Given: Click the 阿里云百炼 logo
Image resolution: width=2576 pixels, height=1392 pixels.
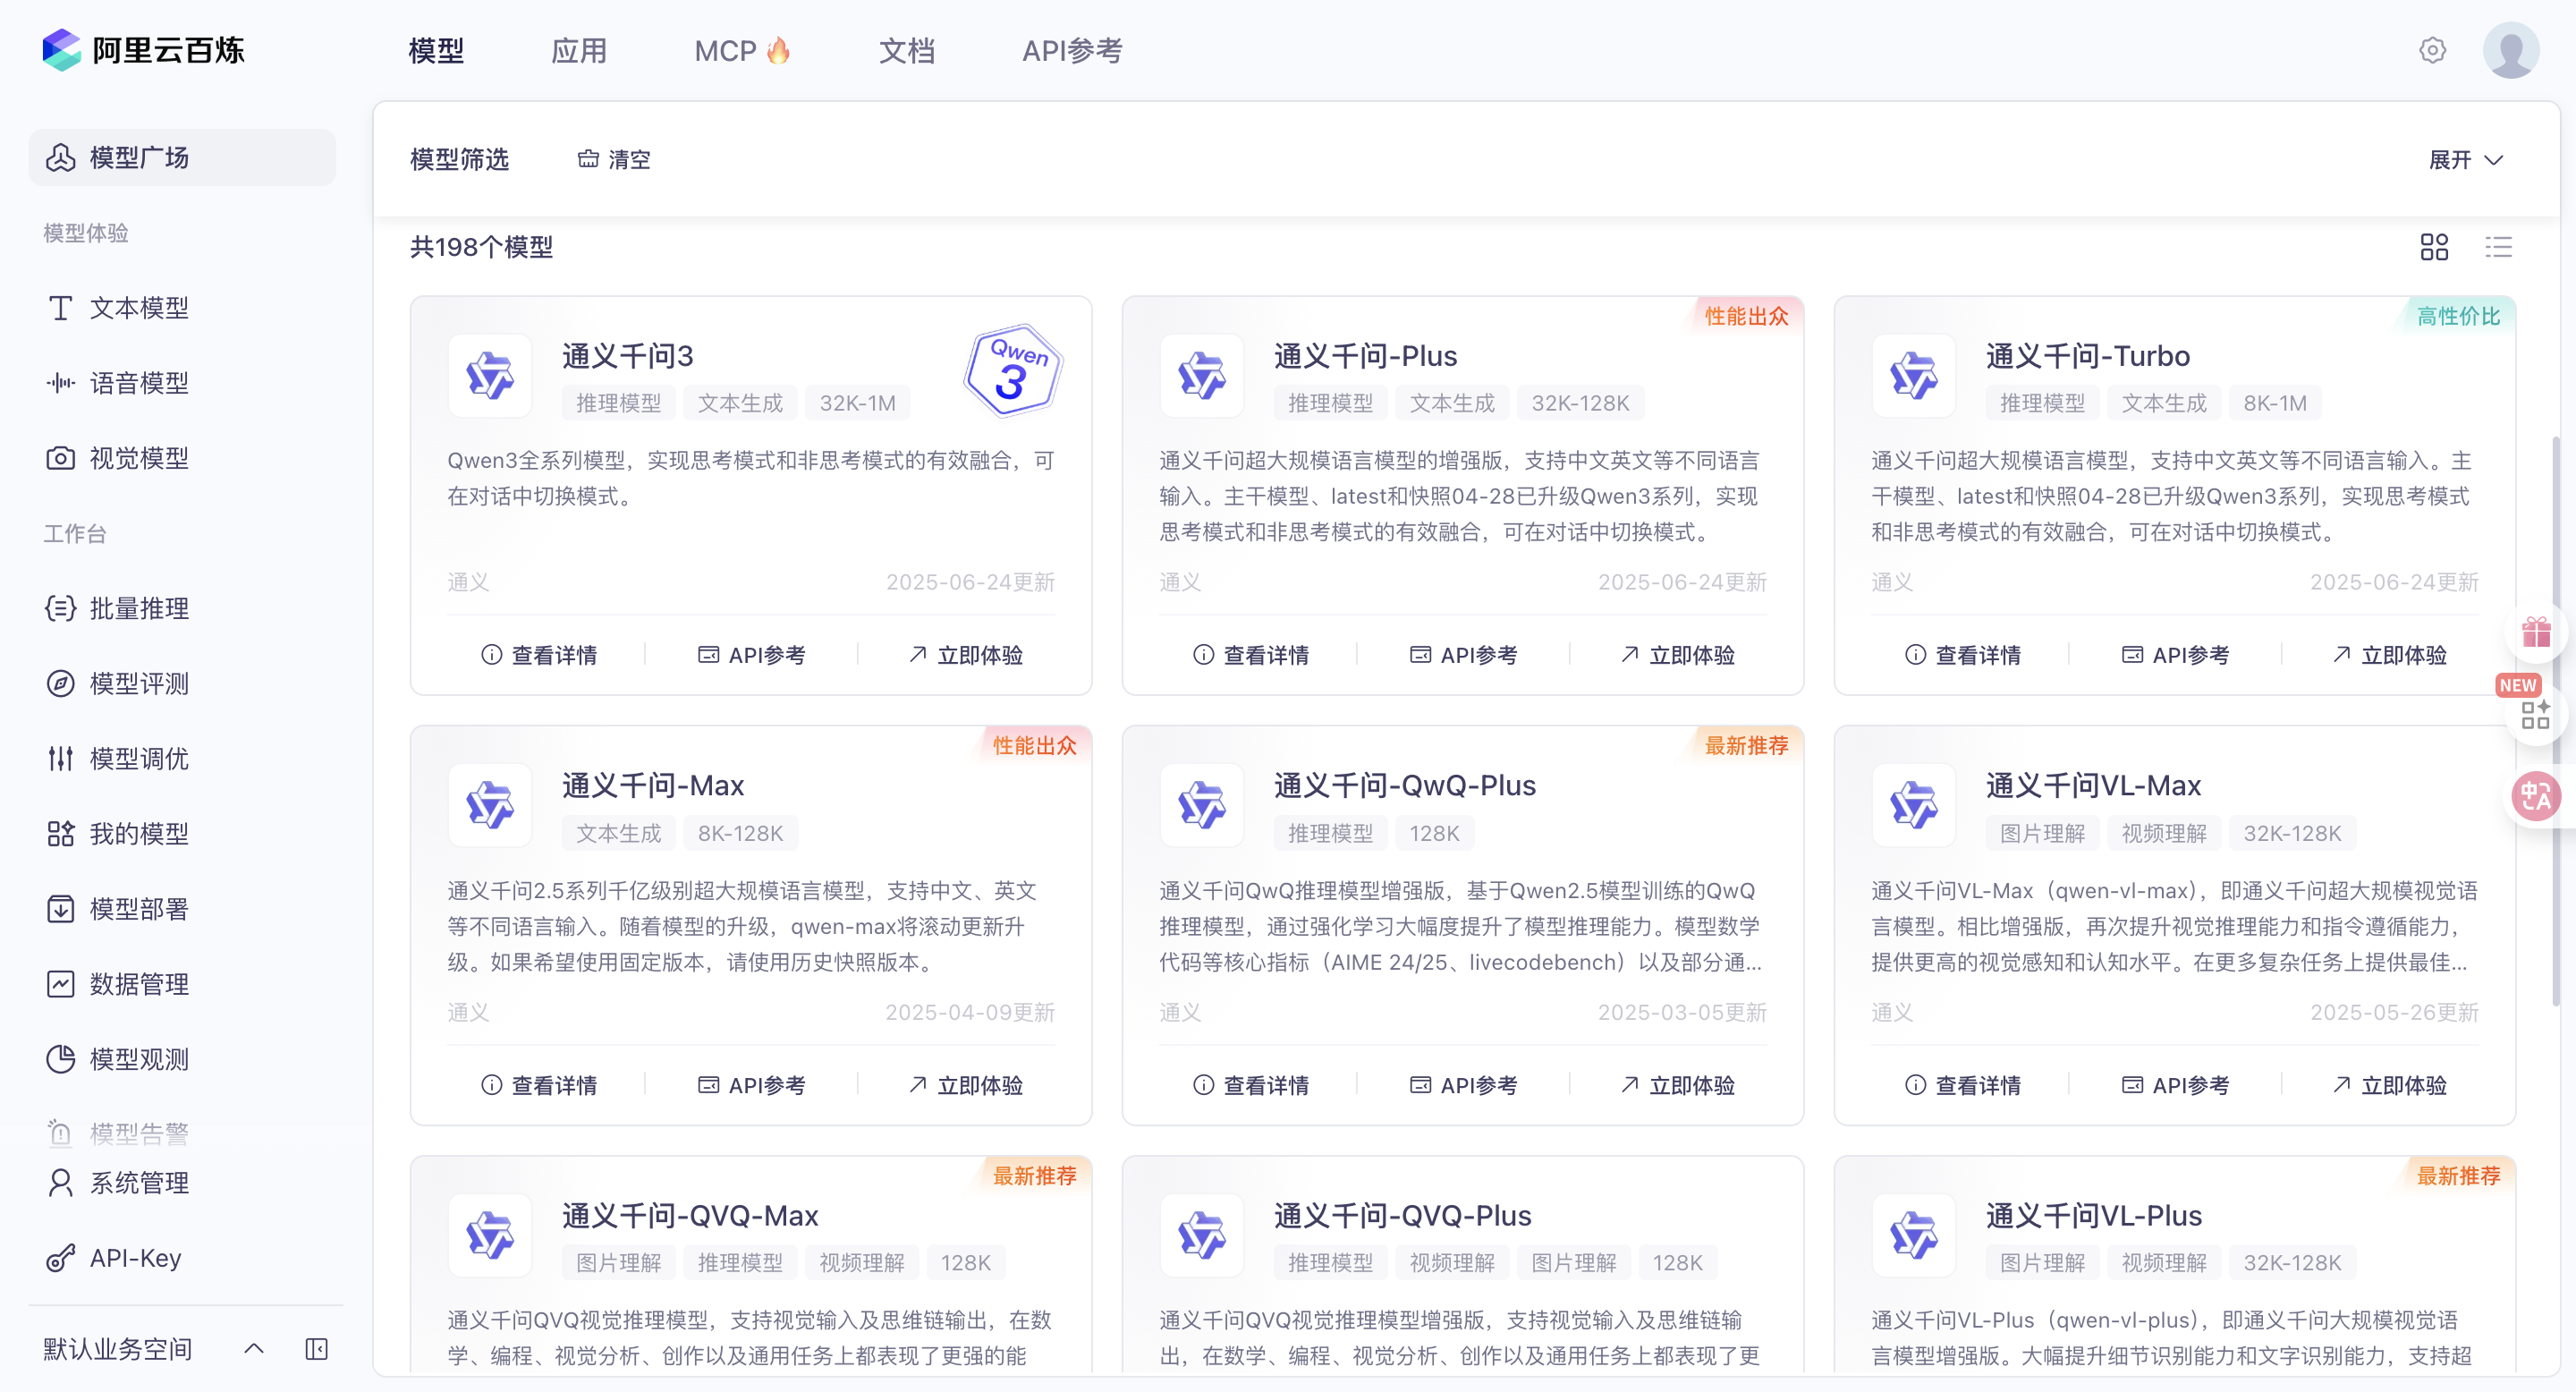Looking at the screenshot, I should click(144, 50).
